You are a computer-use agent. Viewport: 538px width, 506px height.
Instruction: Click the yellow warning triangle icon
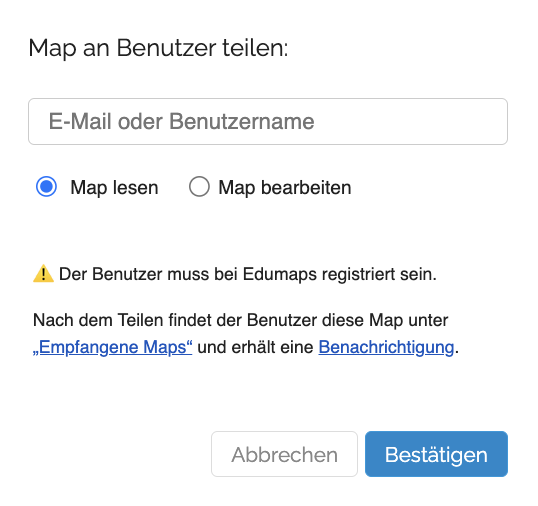pos(43,274)
